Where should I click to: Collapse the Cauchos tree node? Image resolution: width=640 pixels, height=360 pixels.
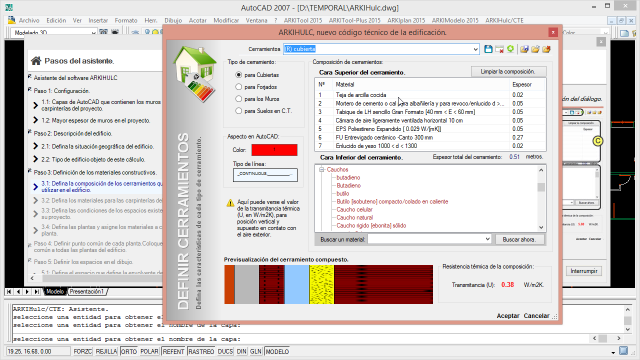[x=322, y=169]
